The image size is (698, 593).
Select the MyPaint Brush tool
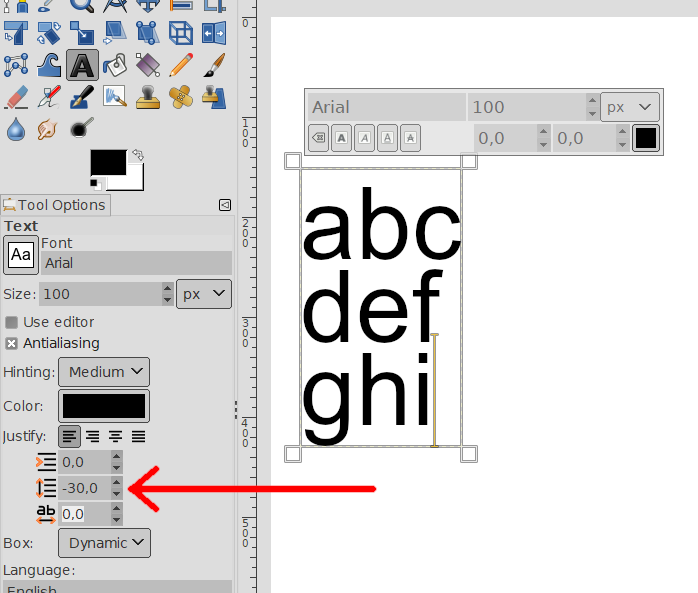(115, 97)
